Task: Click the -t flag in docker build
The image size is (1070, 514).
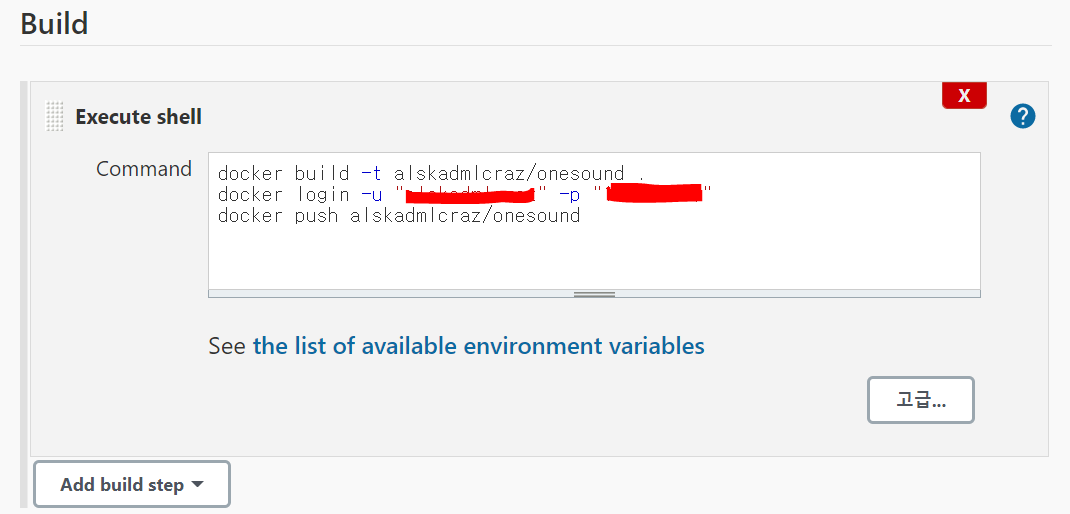Action: [371, 173]
